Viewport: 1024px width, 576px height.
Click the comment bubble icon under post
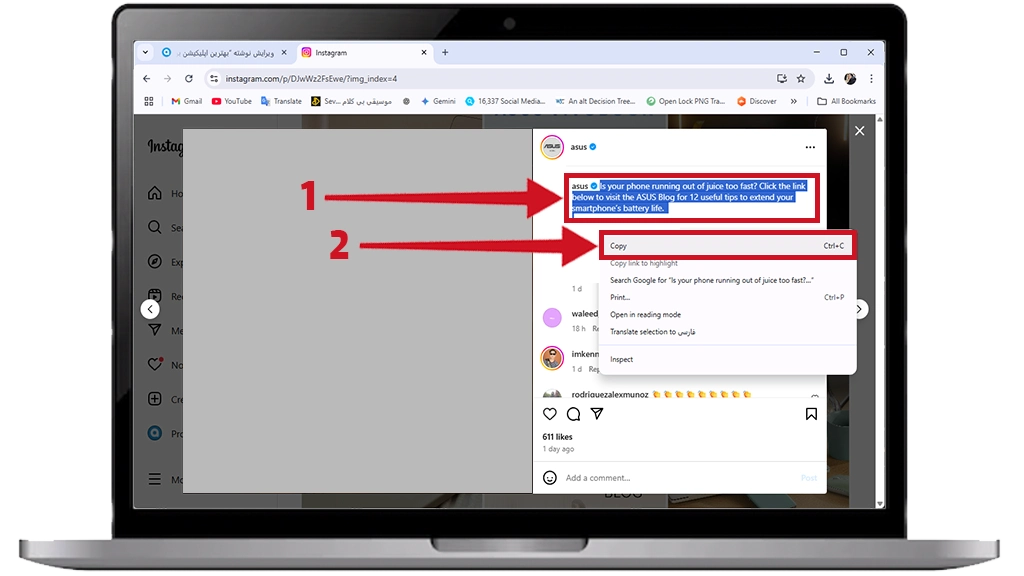click(x=573, y=414)
